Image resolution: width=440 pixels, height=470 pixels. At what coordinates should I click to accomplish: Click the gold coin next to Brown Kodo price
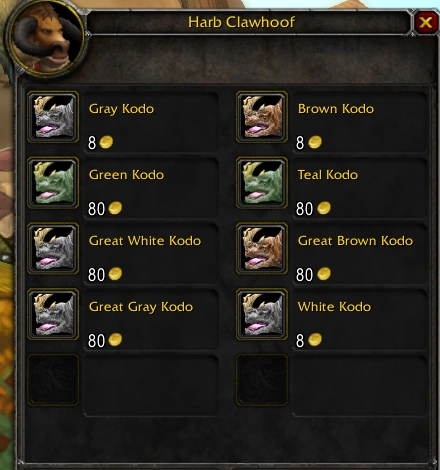[315, 142]
